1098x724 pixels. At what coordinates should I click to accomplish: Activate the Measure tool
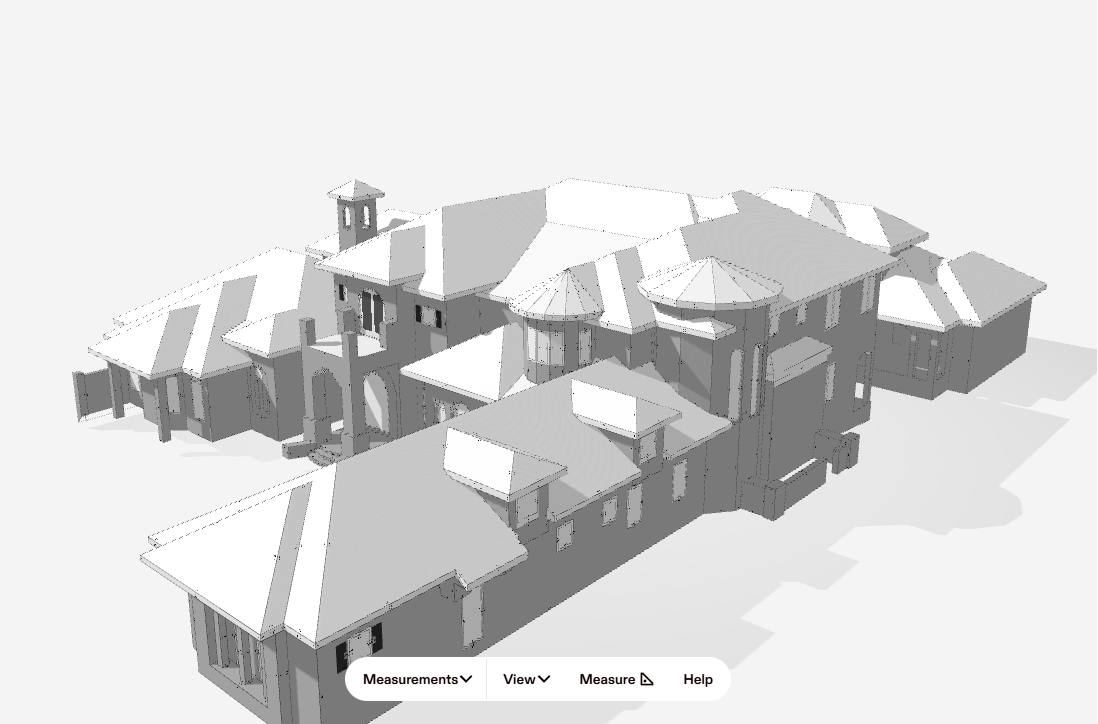coord(616,679)
